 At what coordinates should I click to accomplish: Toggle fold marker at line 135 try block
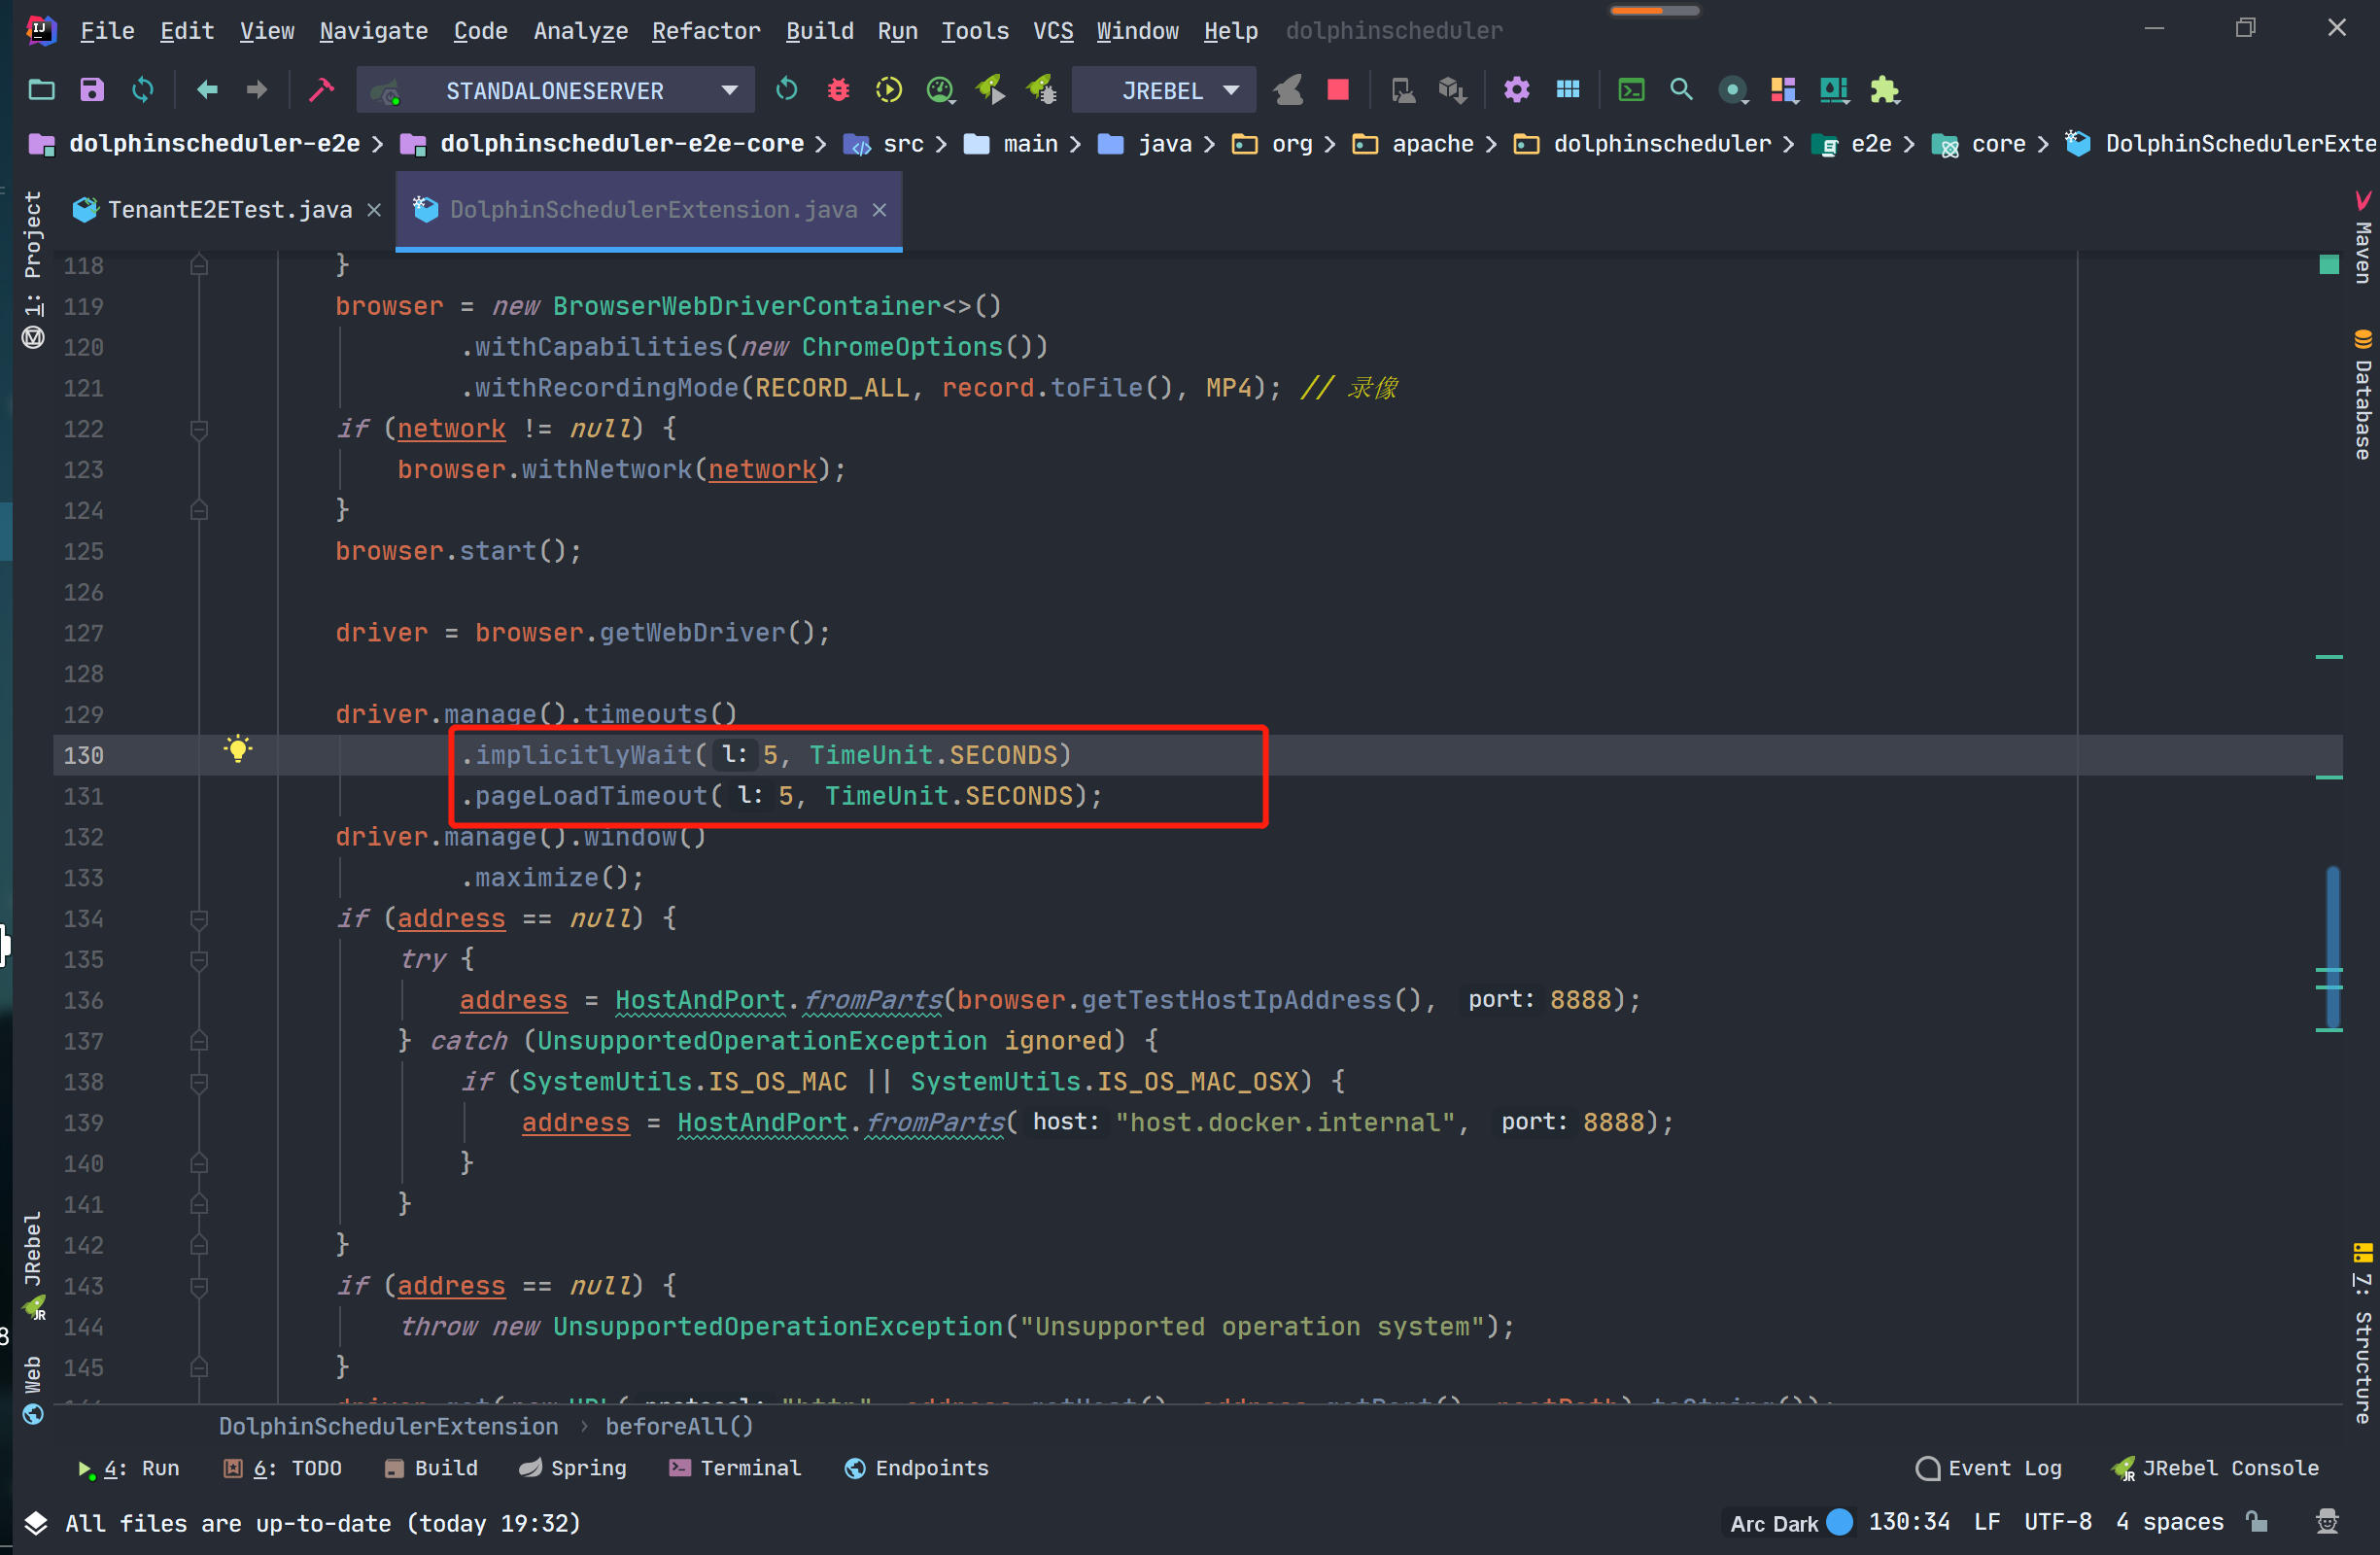click(x=199, y=960)
